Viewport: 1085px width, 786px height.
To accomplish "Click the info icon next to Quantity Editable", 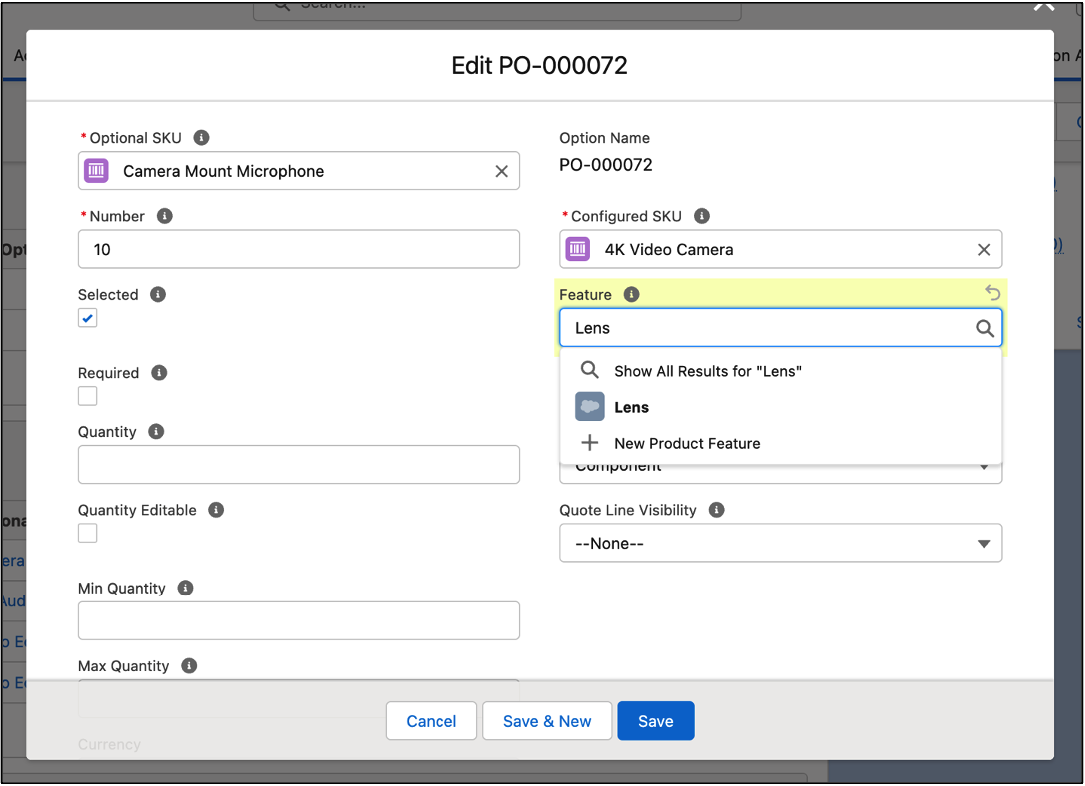I will (x=216, y=509).
